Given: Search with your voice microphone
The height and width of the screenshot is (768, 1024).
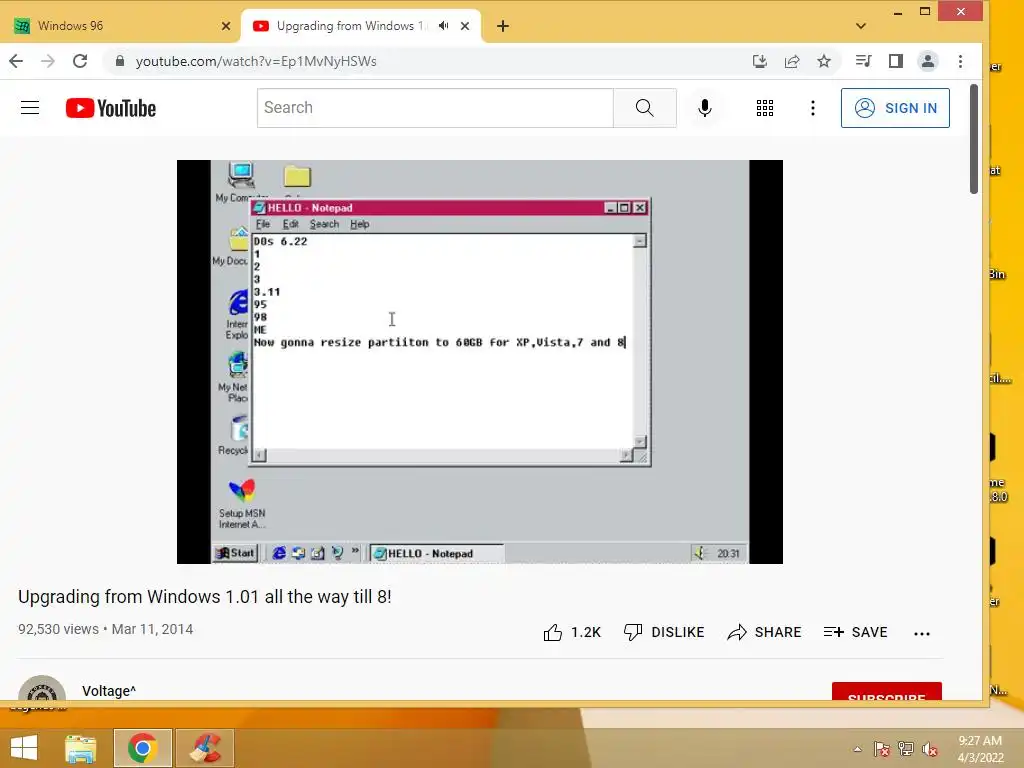Looking at the screenshot, I should pyautogui.click(x=705, y=108).
